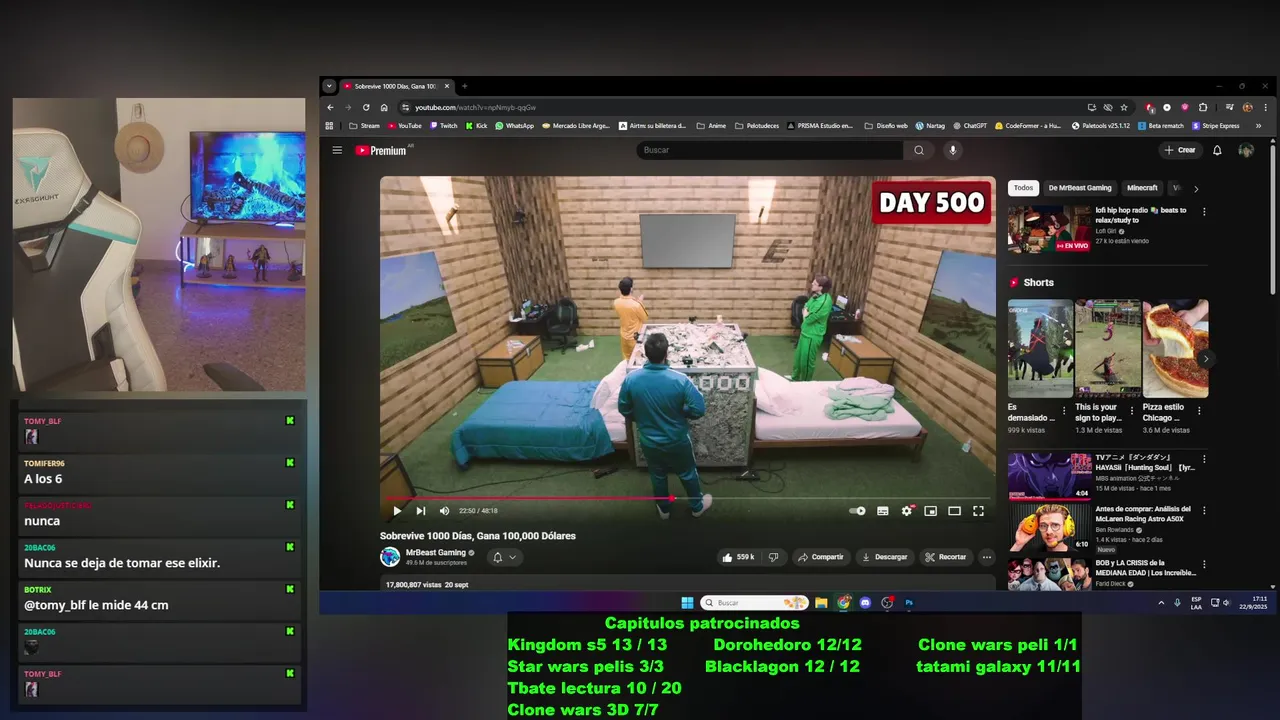The width and height of the screenshot is (1280, 720).
Task: Open options for This is your sign short
Action: 1132,410
